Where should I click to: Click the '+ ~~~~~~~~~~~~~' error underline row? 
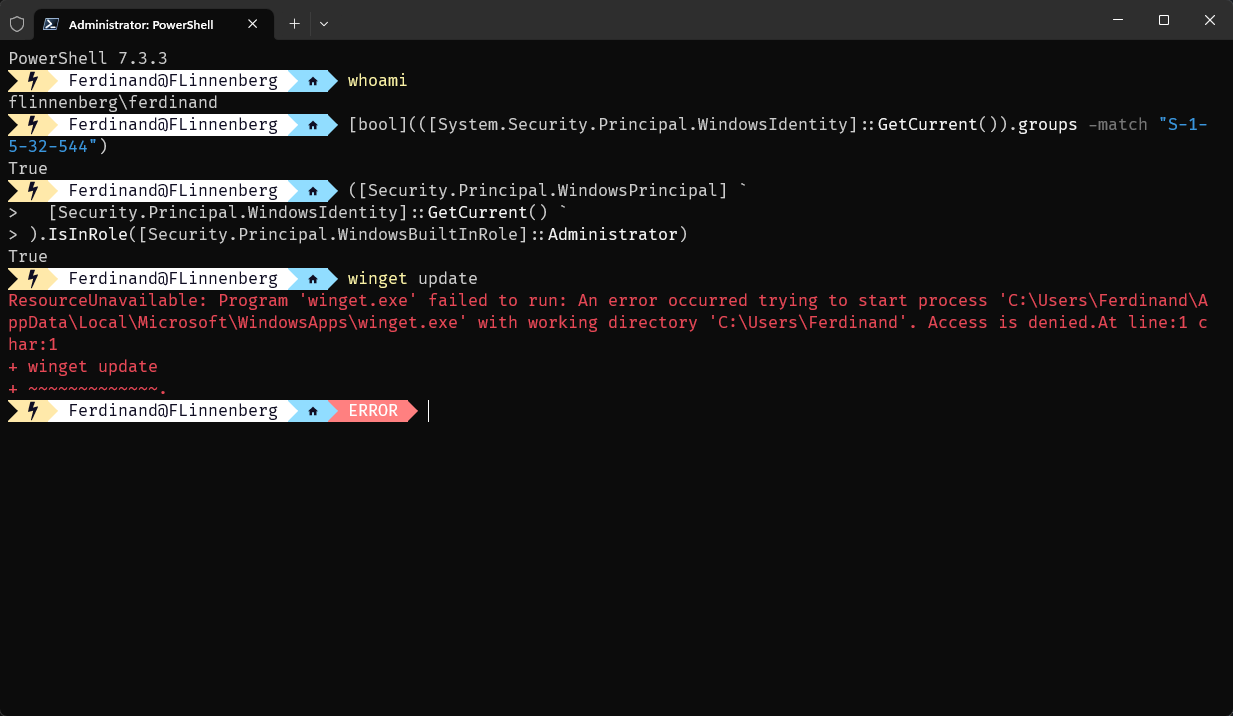click(x=88, y=389)
